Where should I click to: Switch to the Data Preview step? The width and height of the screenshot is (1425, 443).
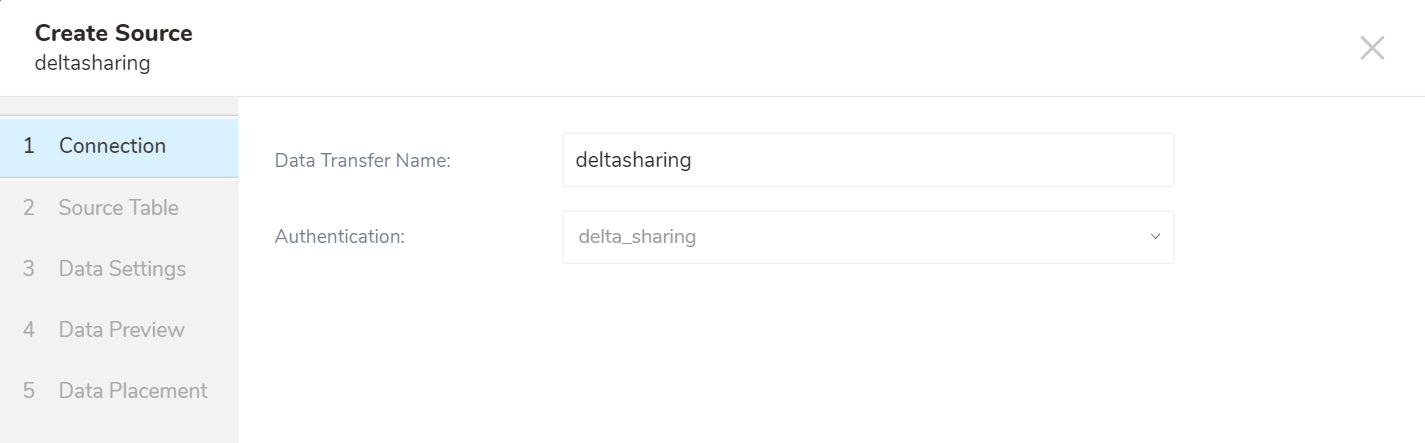(x=121, y=330)
